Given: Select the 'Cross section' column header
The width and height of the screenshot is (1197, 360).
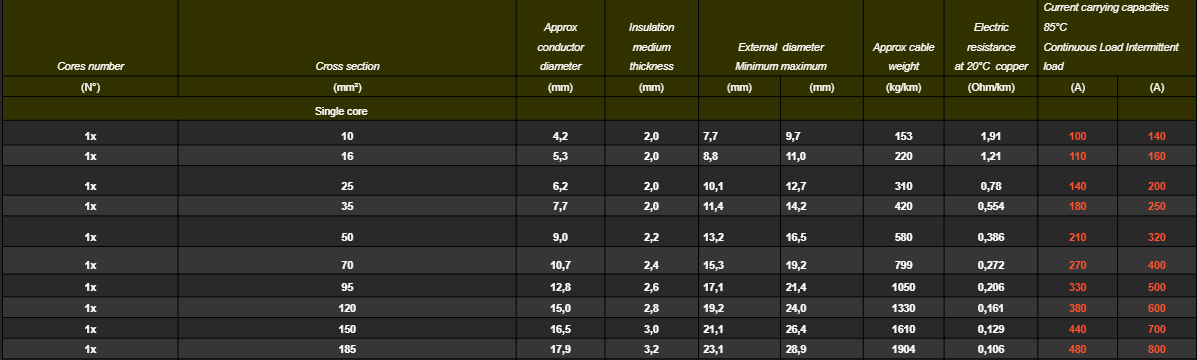Looking at the screenshot, I should pos(347,66).
